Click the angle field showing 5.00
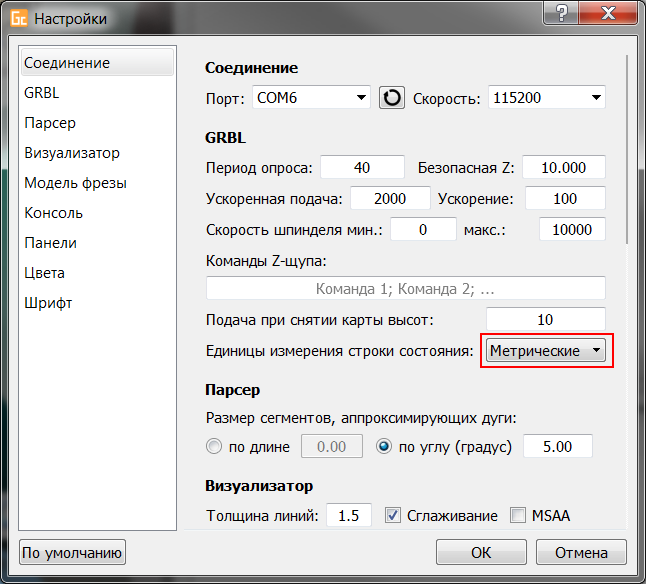 pos(558,446)
